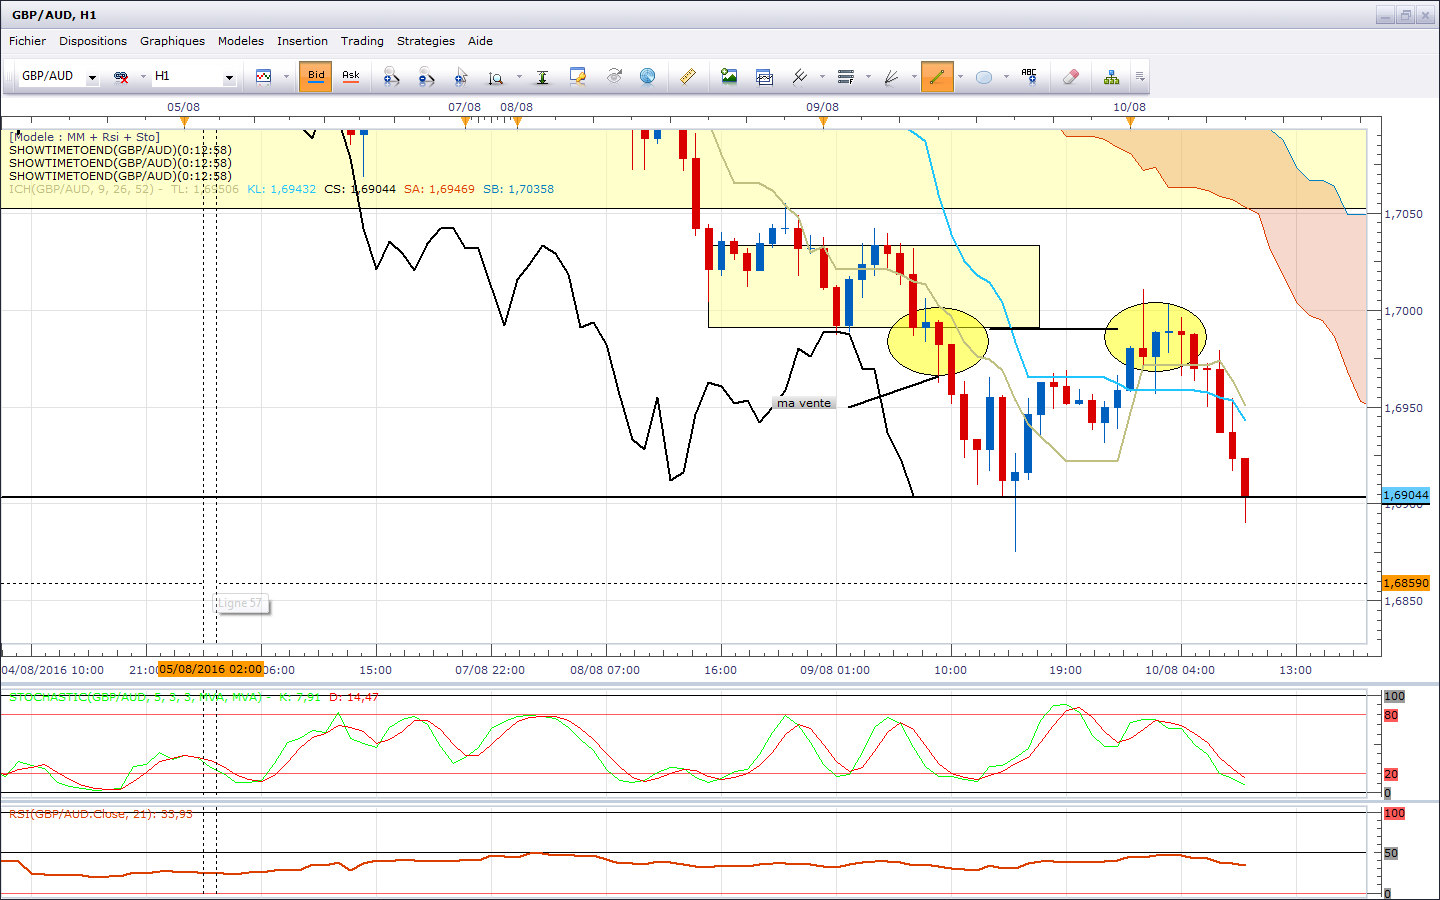Screen dimensions: 1440x900
Task: Click the 09/08 orange date marker
Action: click(x=823, y=121)
